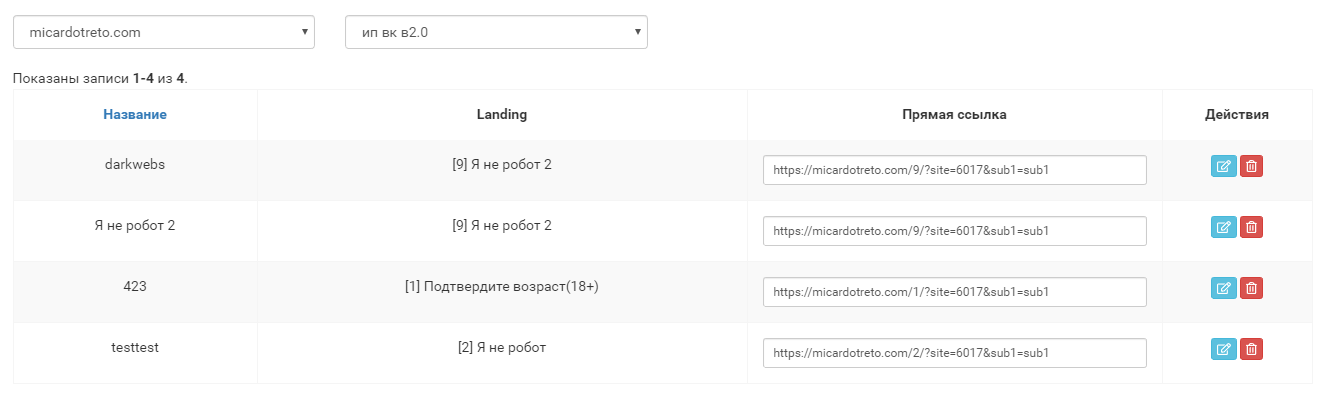This screenshot has width=1317, height=405.
Task: Open the ип вк в2.0 dropdown
Action: pyautogui.click(x=496, y=32)
